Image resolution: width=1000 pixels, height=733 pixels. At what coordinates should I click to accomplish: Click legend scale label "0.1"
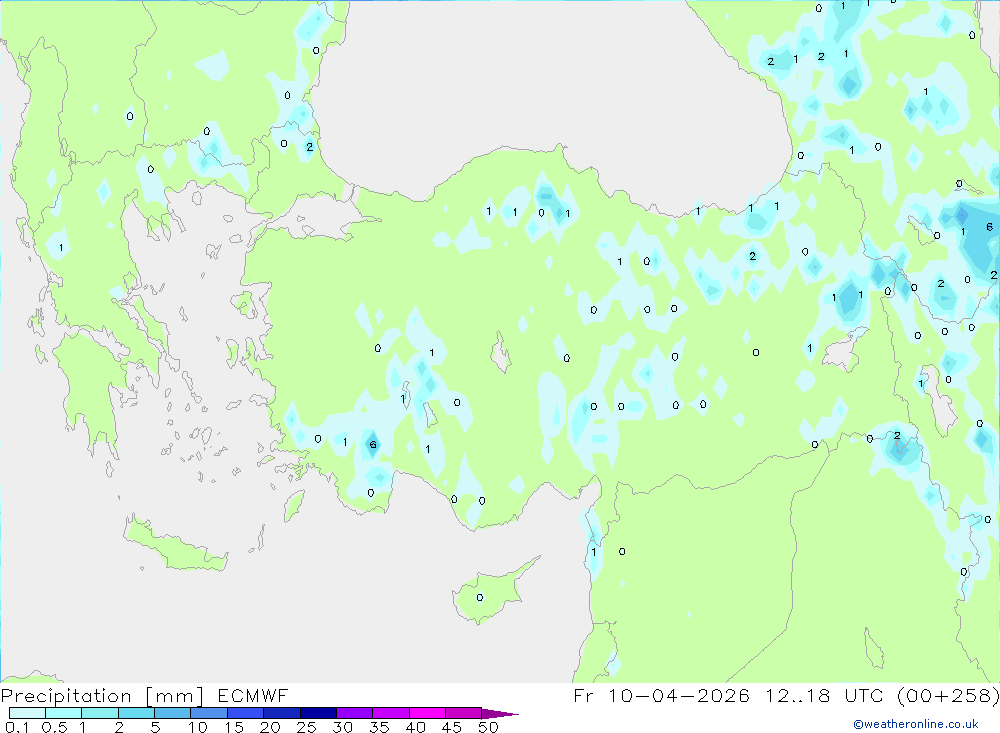(17, 727)
